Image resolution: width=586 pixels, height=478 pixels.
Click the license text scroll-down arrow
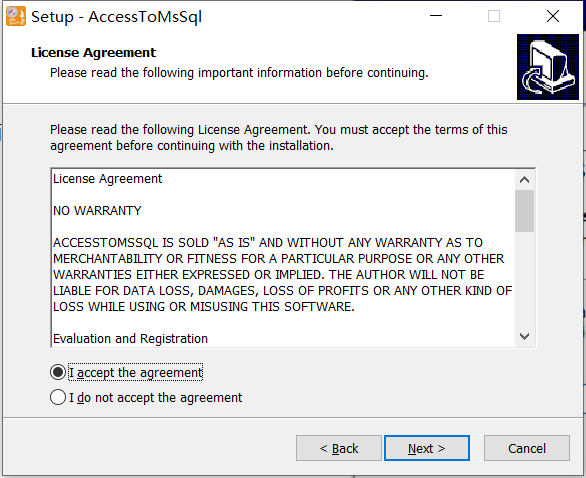(524, 336)
